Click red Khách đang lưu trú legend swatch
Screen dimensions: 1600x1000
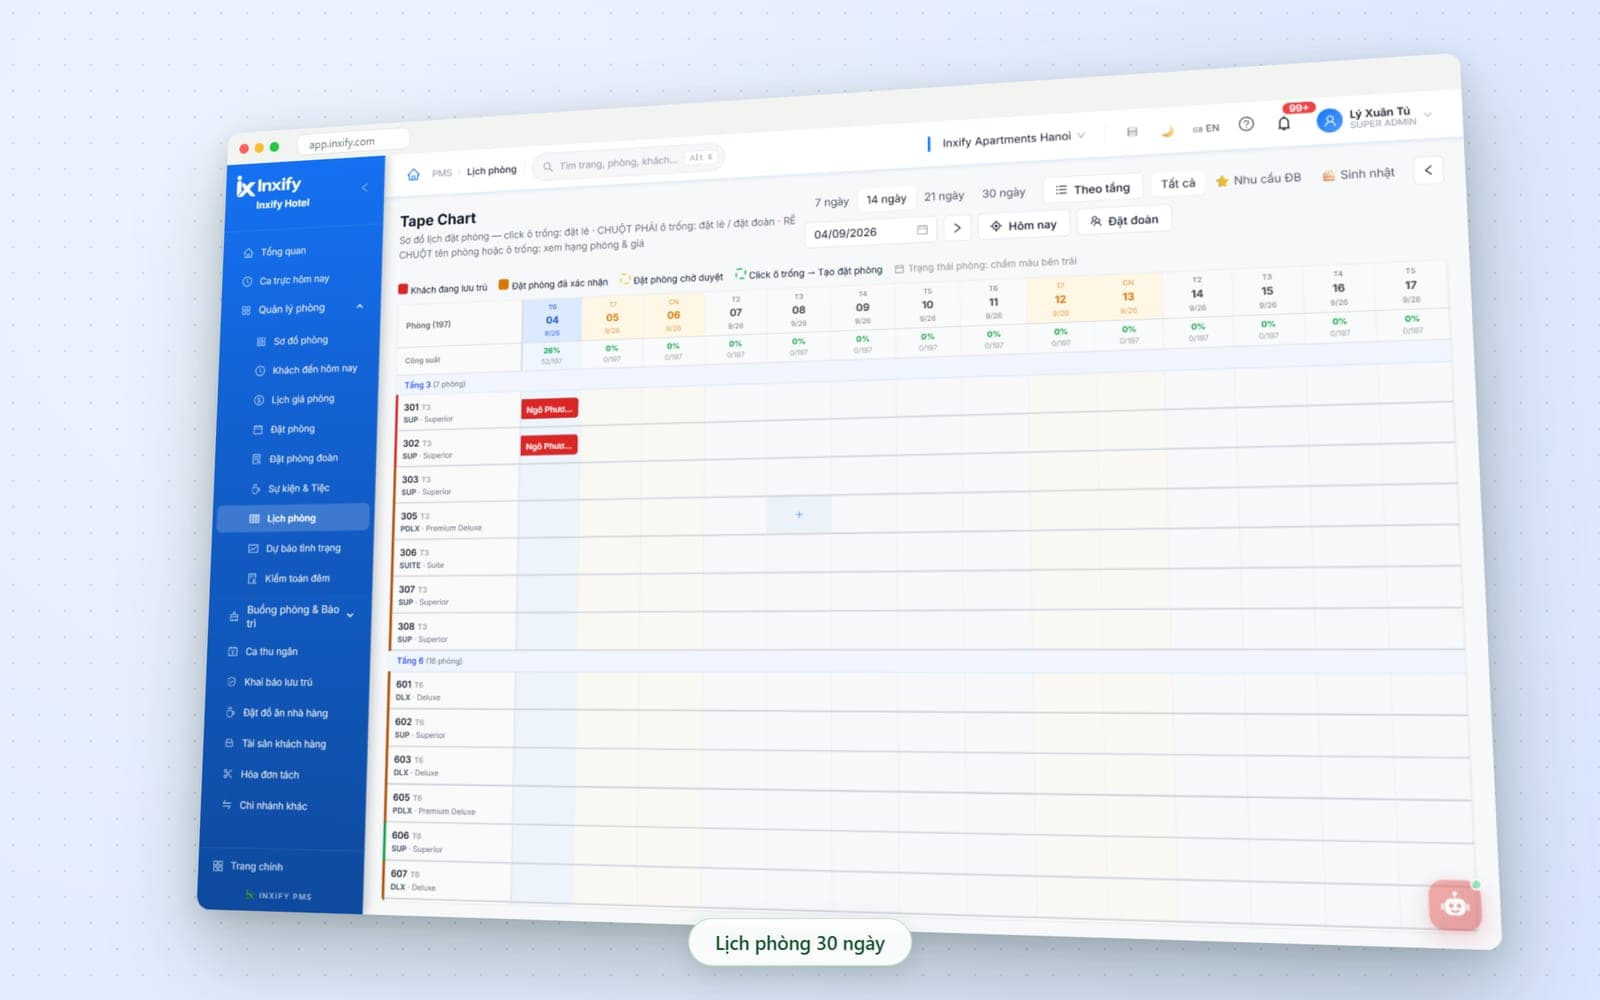pyautogui.click(x=403, y=289)
